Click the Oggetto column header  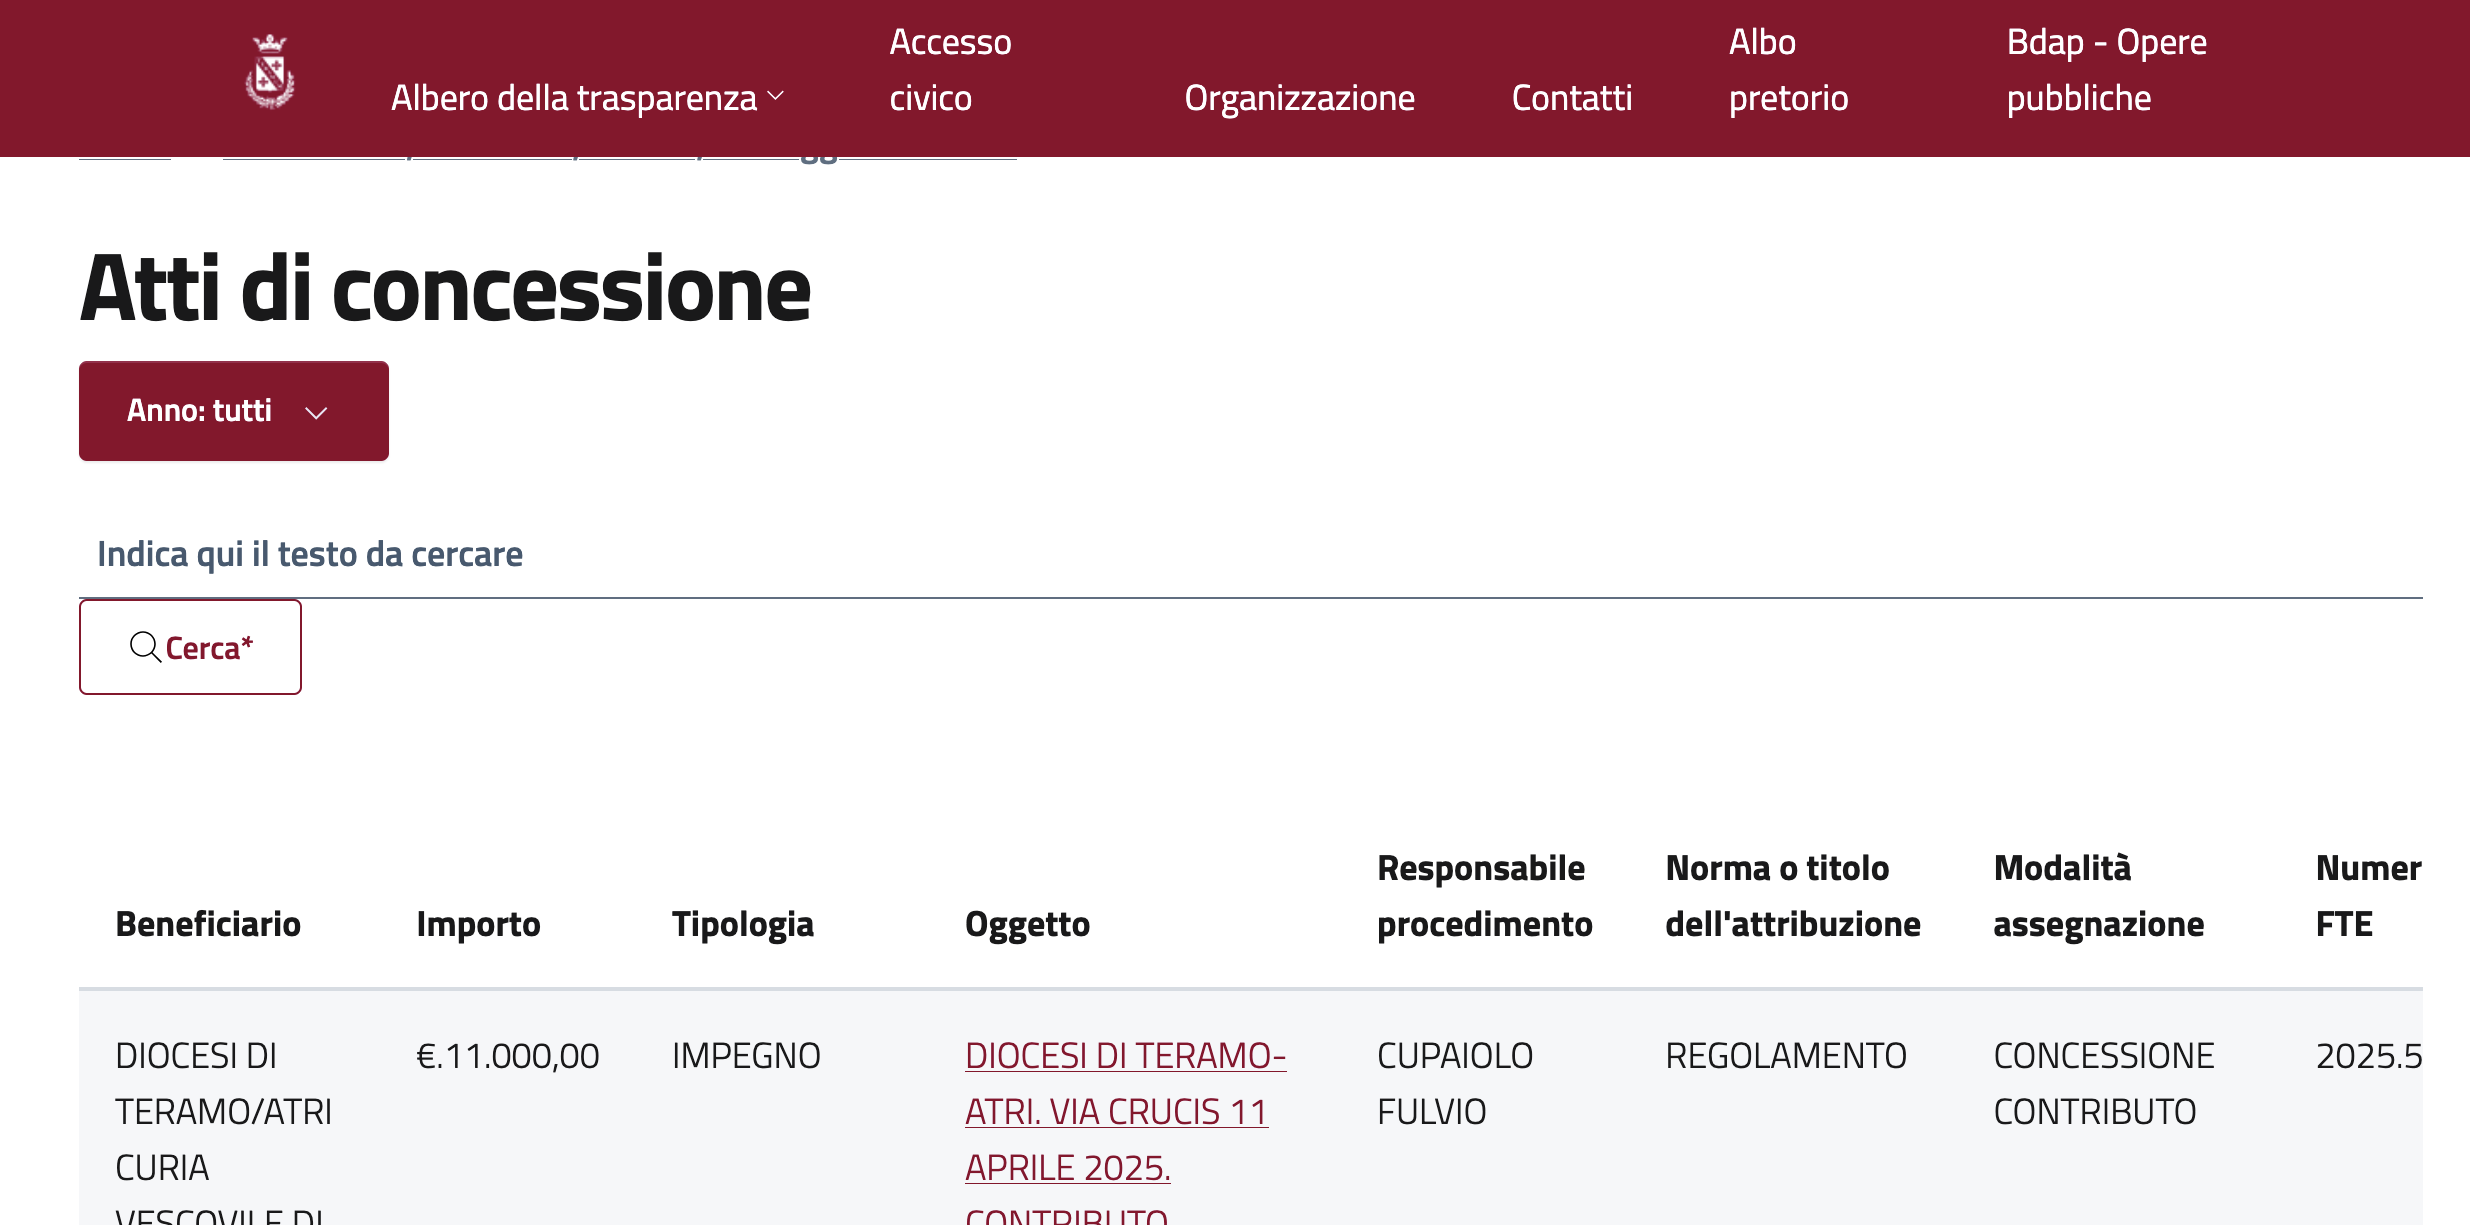[1027, 924]
